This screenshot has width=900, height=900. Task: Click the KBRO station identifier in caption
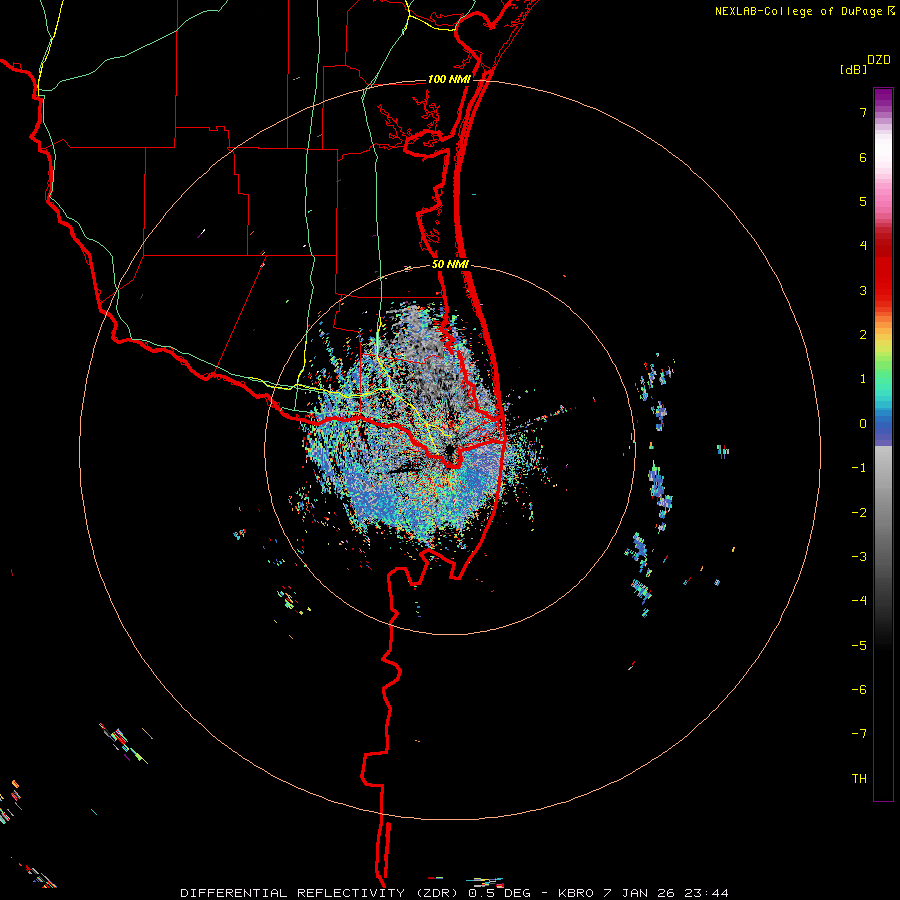pyautogui.click(x=576, y=893)
